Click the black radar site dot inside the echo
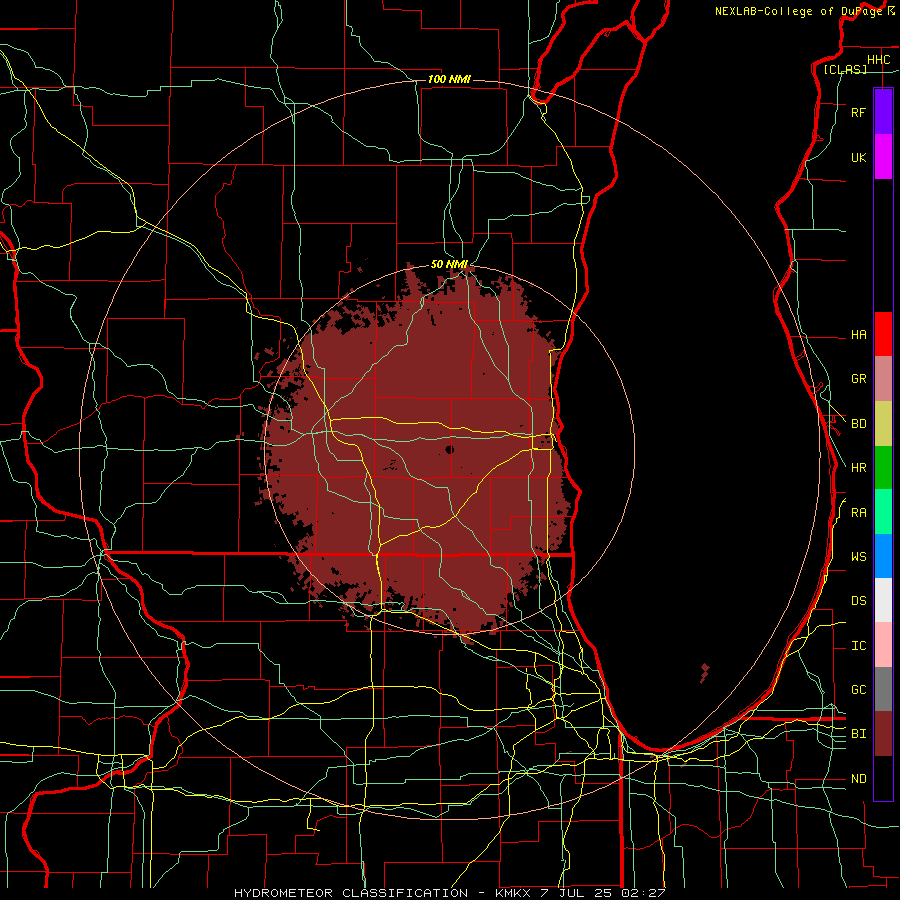This screenshot has height=900, width=900. pyautogui.click(x=449, y=449)
